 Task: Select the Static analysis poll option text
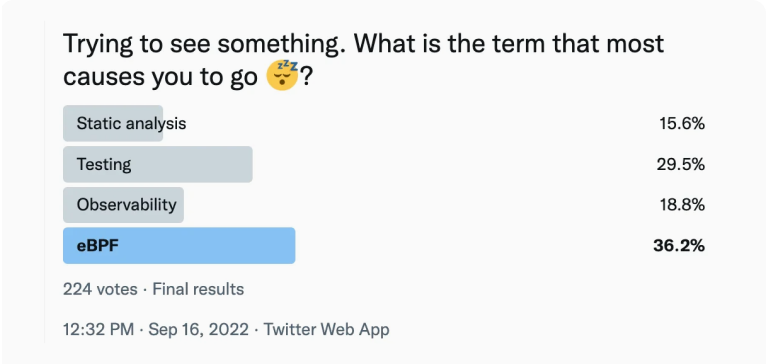tap(131, 124)
